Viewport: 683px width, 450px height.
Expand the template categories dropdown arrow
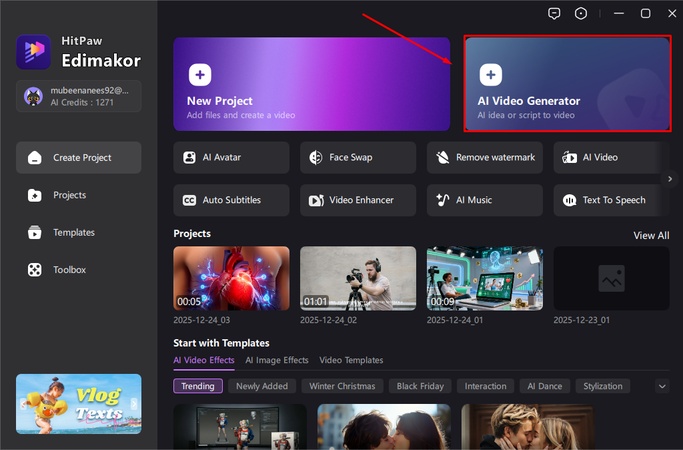click(661, 386)
